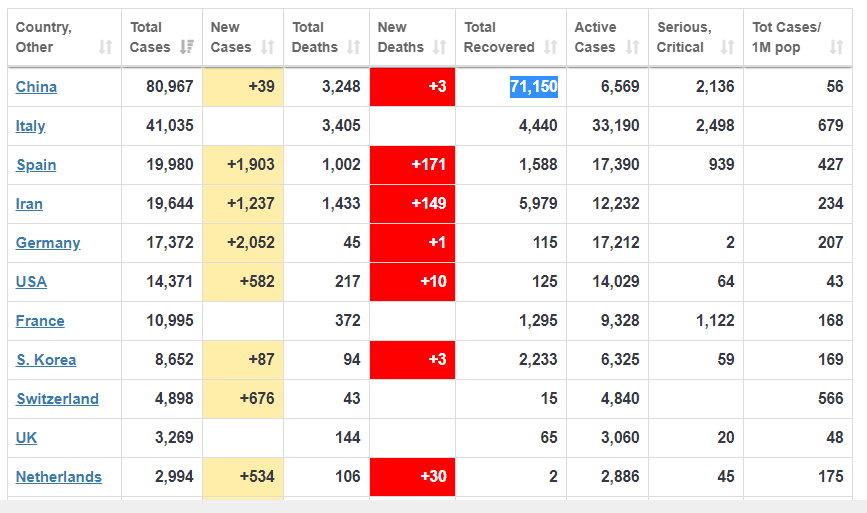
Task: Click the Serious, Critical header label
Action: pyautogui.click(x=684, y=37)
